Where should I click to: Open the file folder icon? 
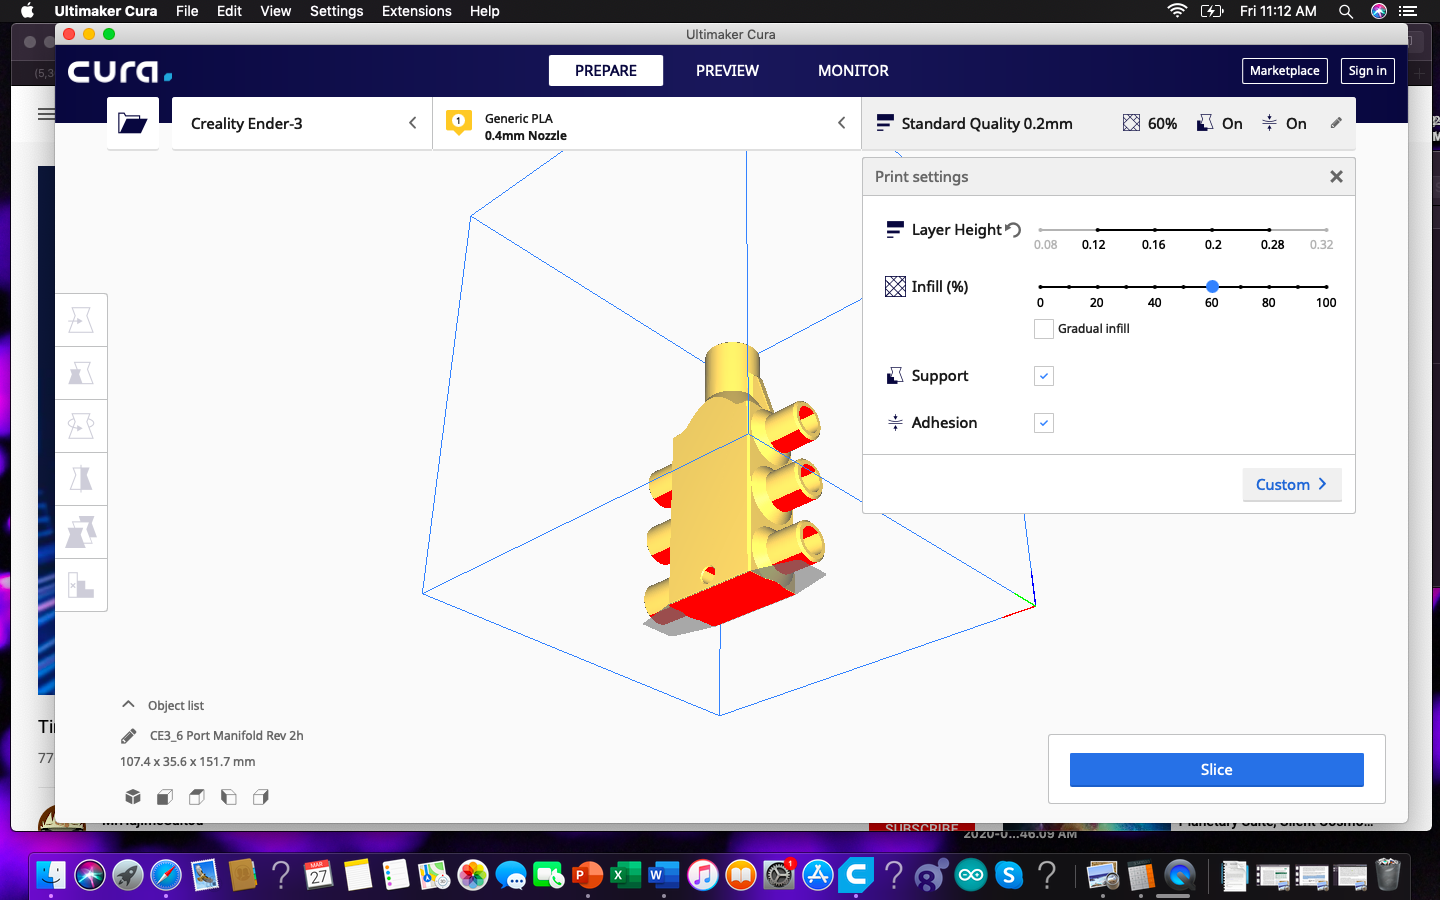pyautogui.click(x=132, y=123)
